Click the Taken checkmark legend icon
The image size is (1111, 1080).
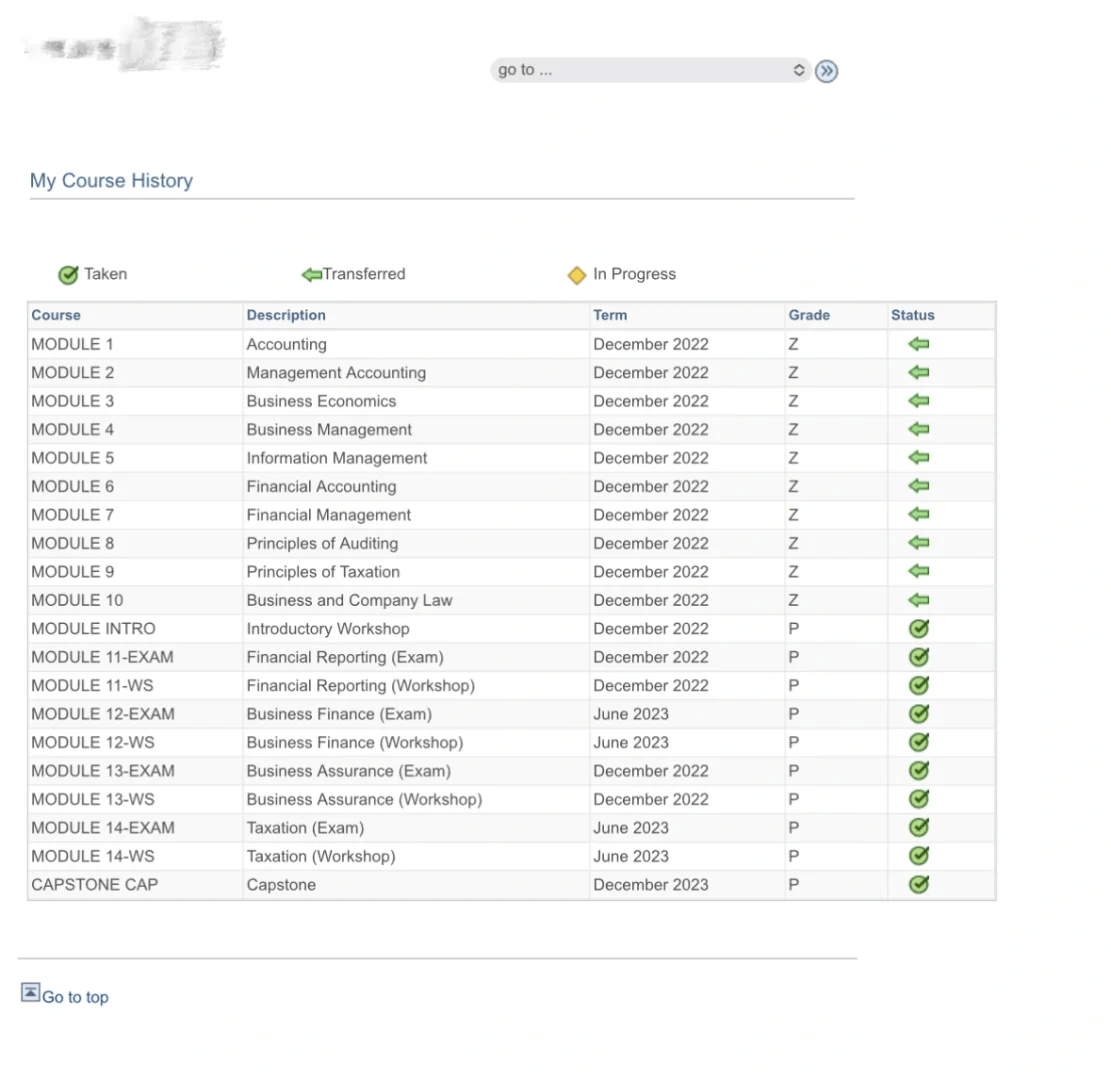pyautogui.click(x=68, y=275)
